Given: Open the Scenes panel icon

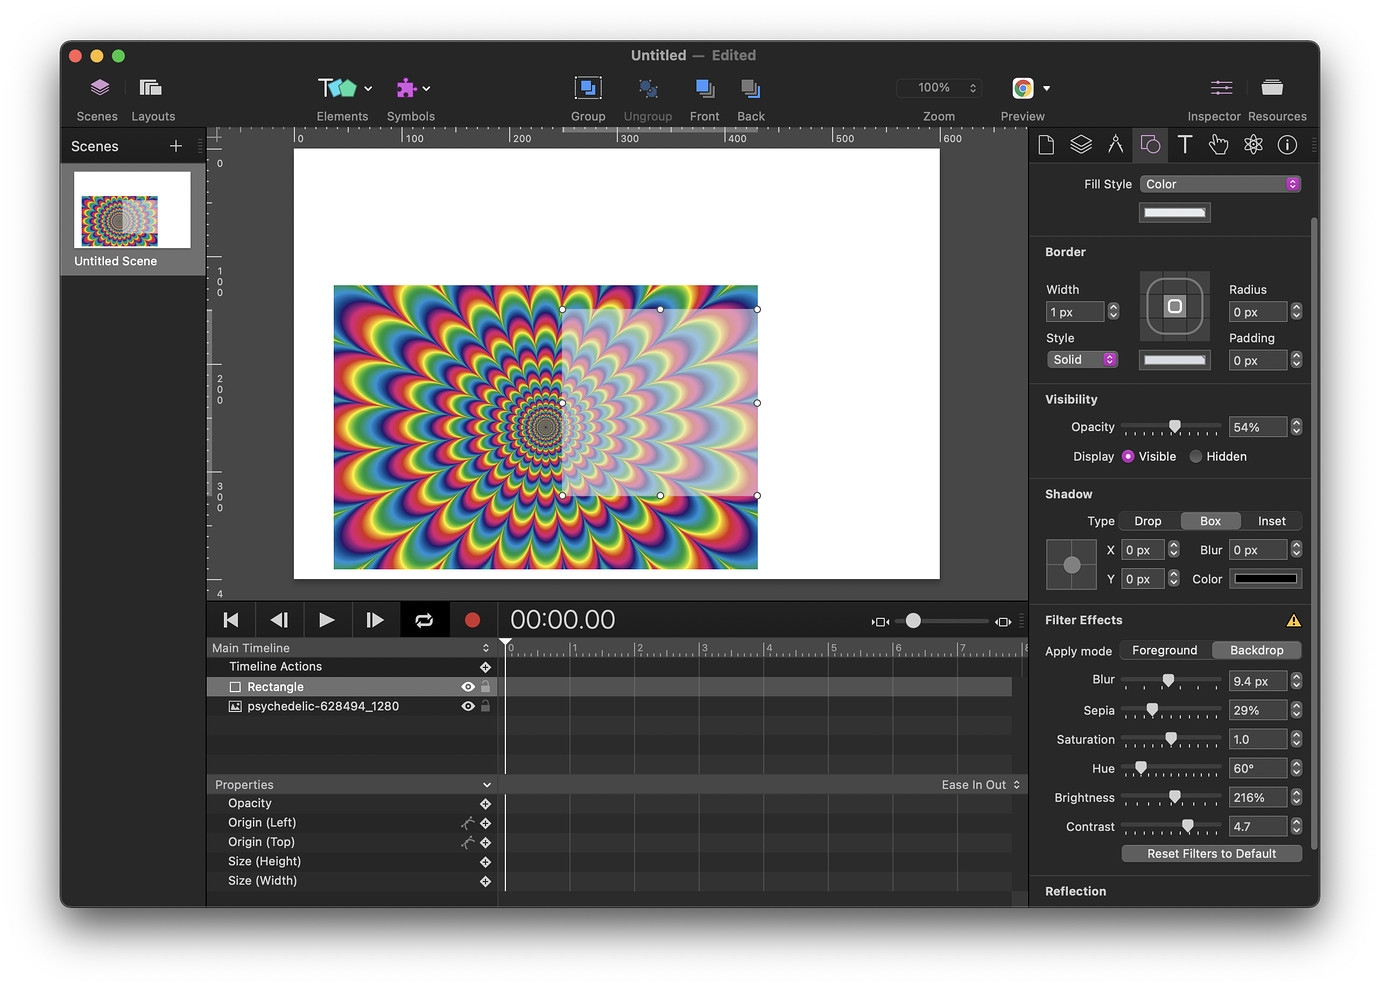Looking at the screenshot, I should (98, 88).
